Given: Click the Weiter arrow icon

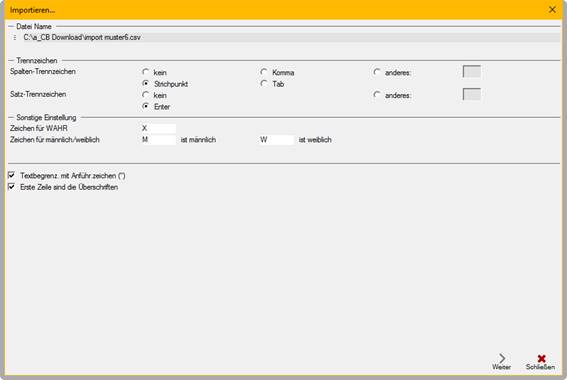Looking at the screenshot, I should [x=502, y=358].
